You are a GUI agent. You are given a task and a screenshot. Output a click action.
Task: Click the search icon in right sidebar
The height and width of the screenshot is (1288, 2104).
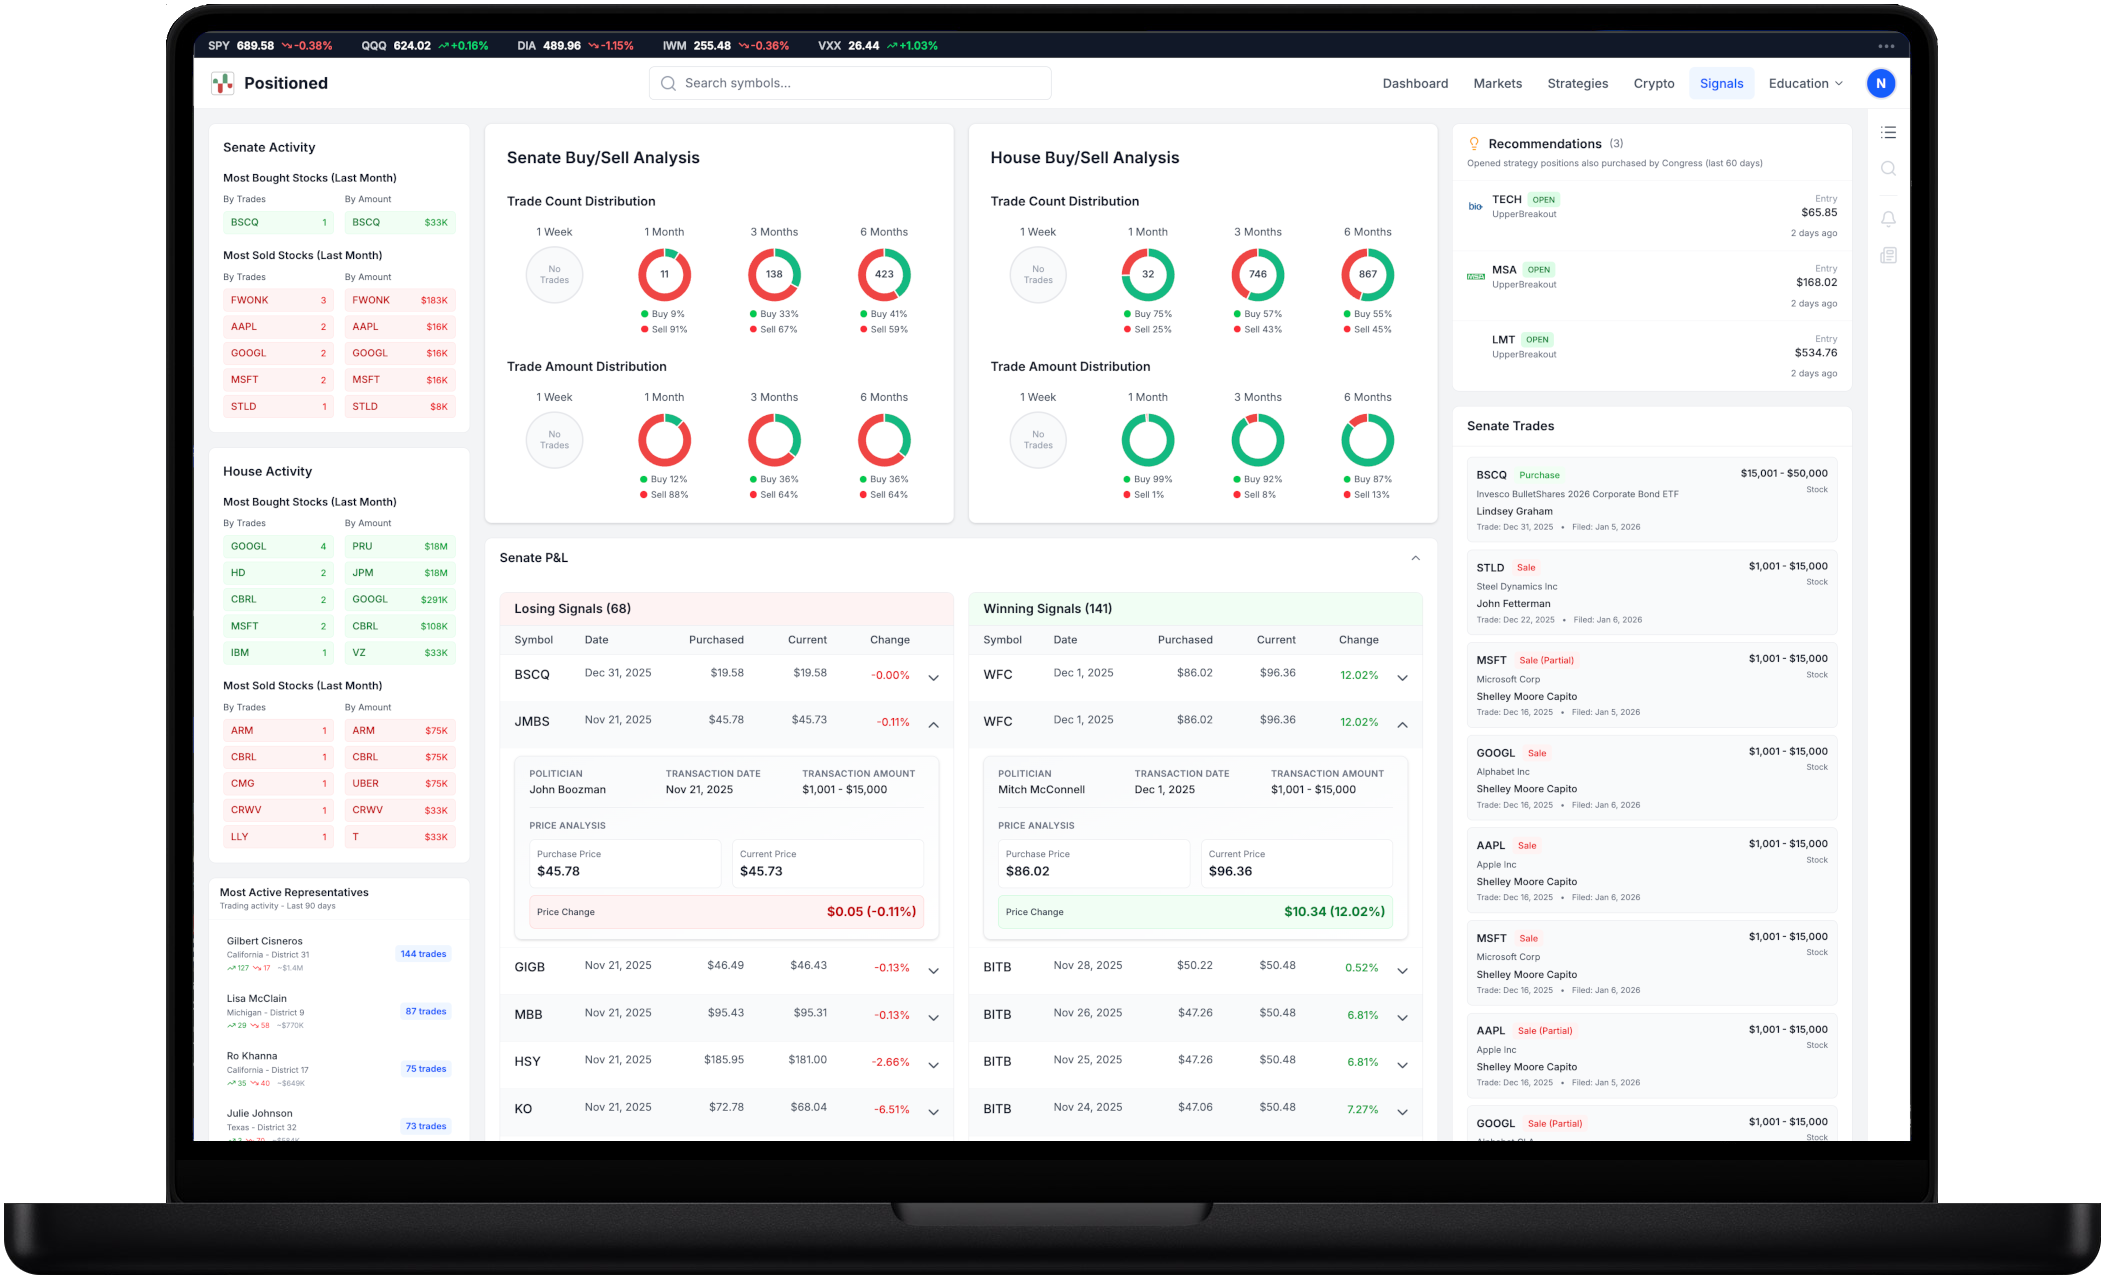(1888, 169)
